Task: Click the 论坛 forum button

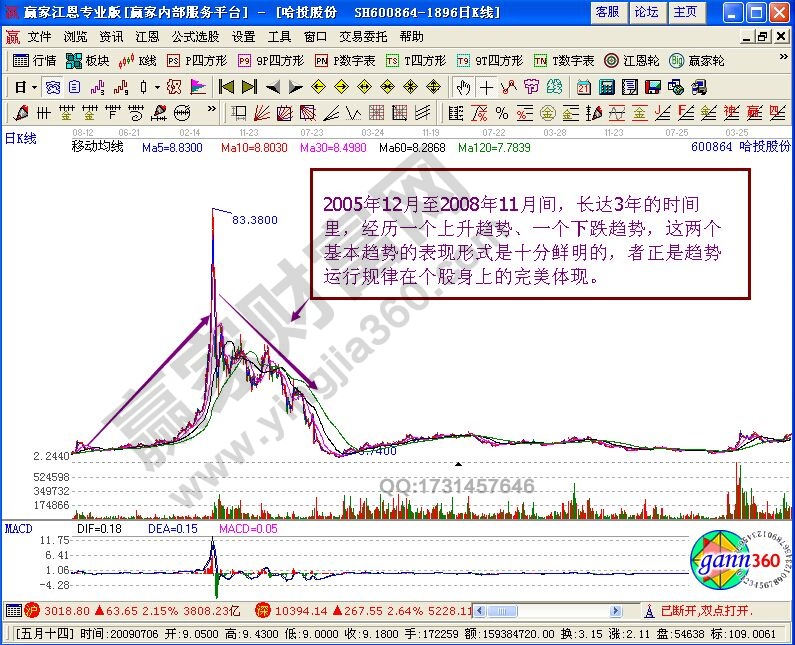Action: click(646, 12)
